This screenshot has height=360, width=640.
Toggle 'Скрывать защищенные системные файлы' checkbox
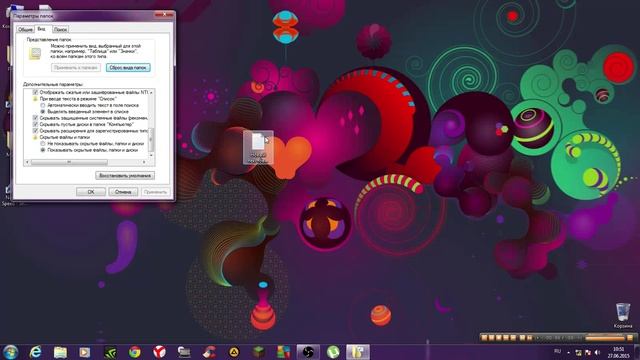35,118
